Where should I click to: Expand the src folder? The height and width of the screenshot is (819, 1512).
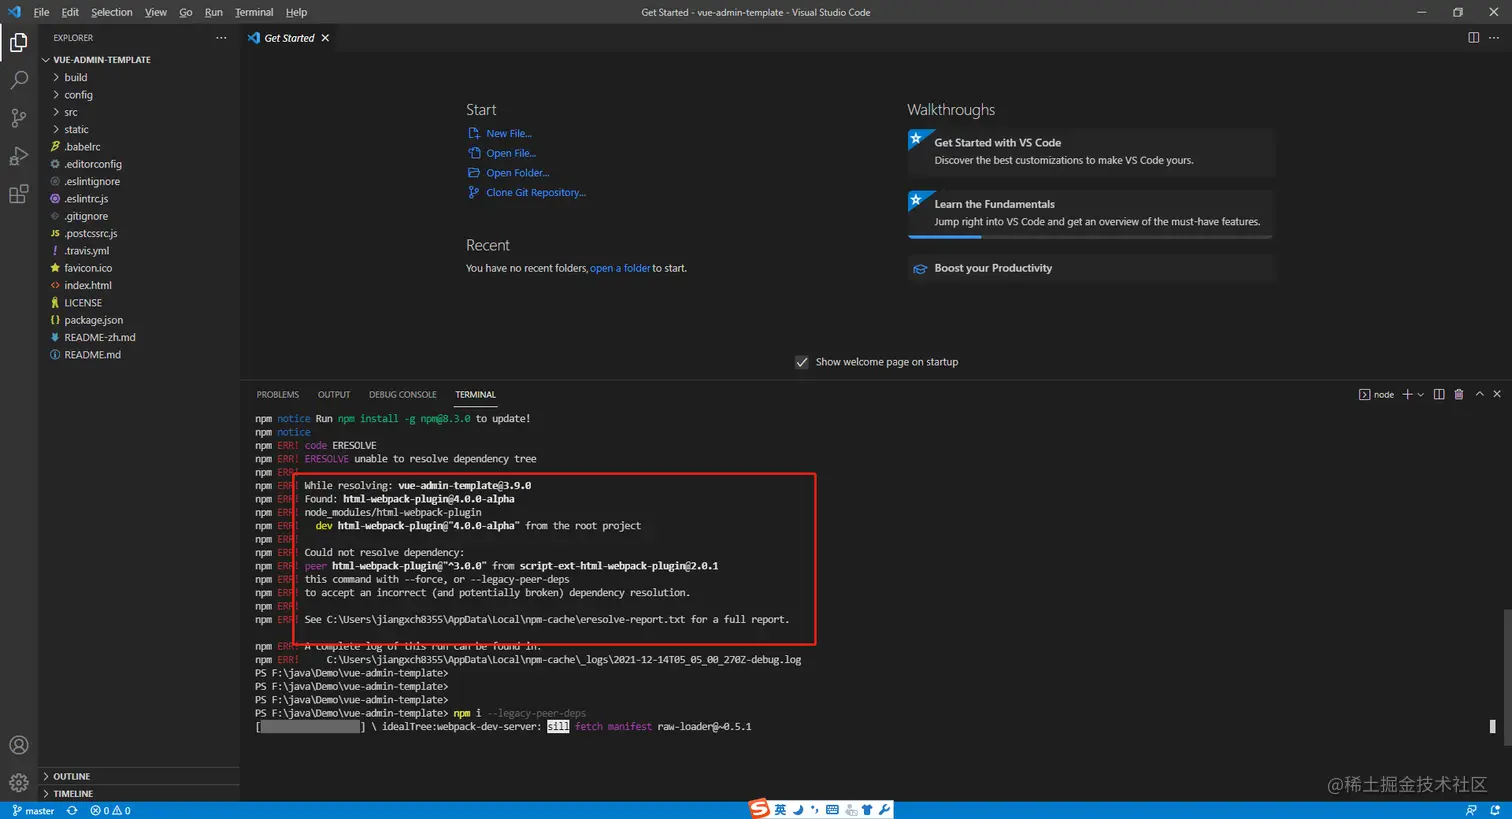pyautogui.click(x=139, y=112)
